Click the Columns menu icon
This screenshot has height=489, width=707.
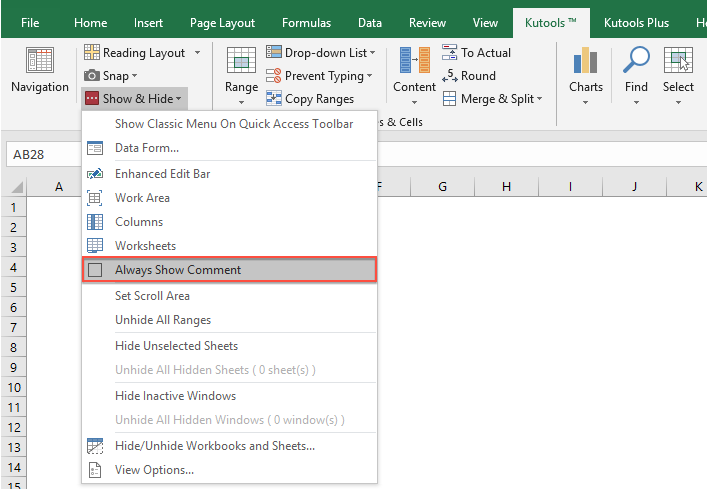[x=95, y=222]
